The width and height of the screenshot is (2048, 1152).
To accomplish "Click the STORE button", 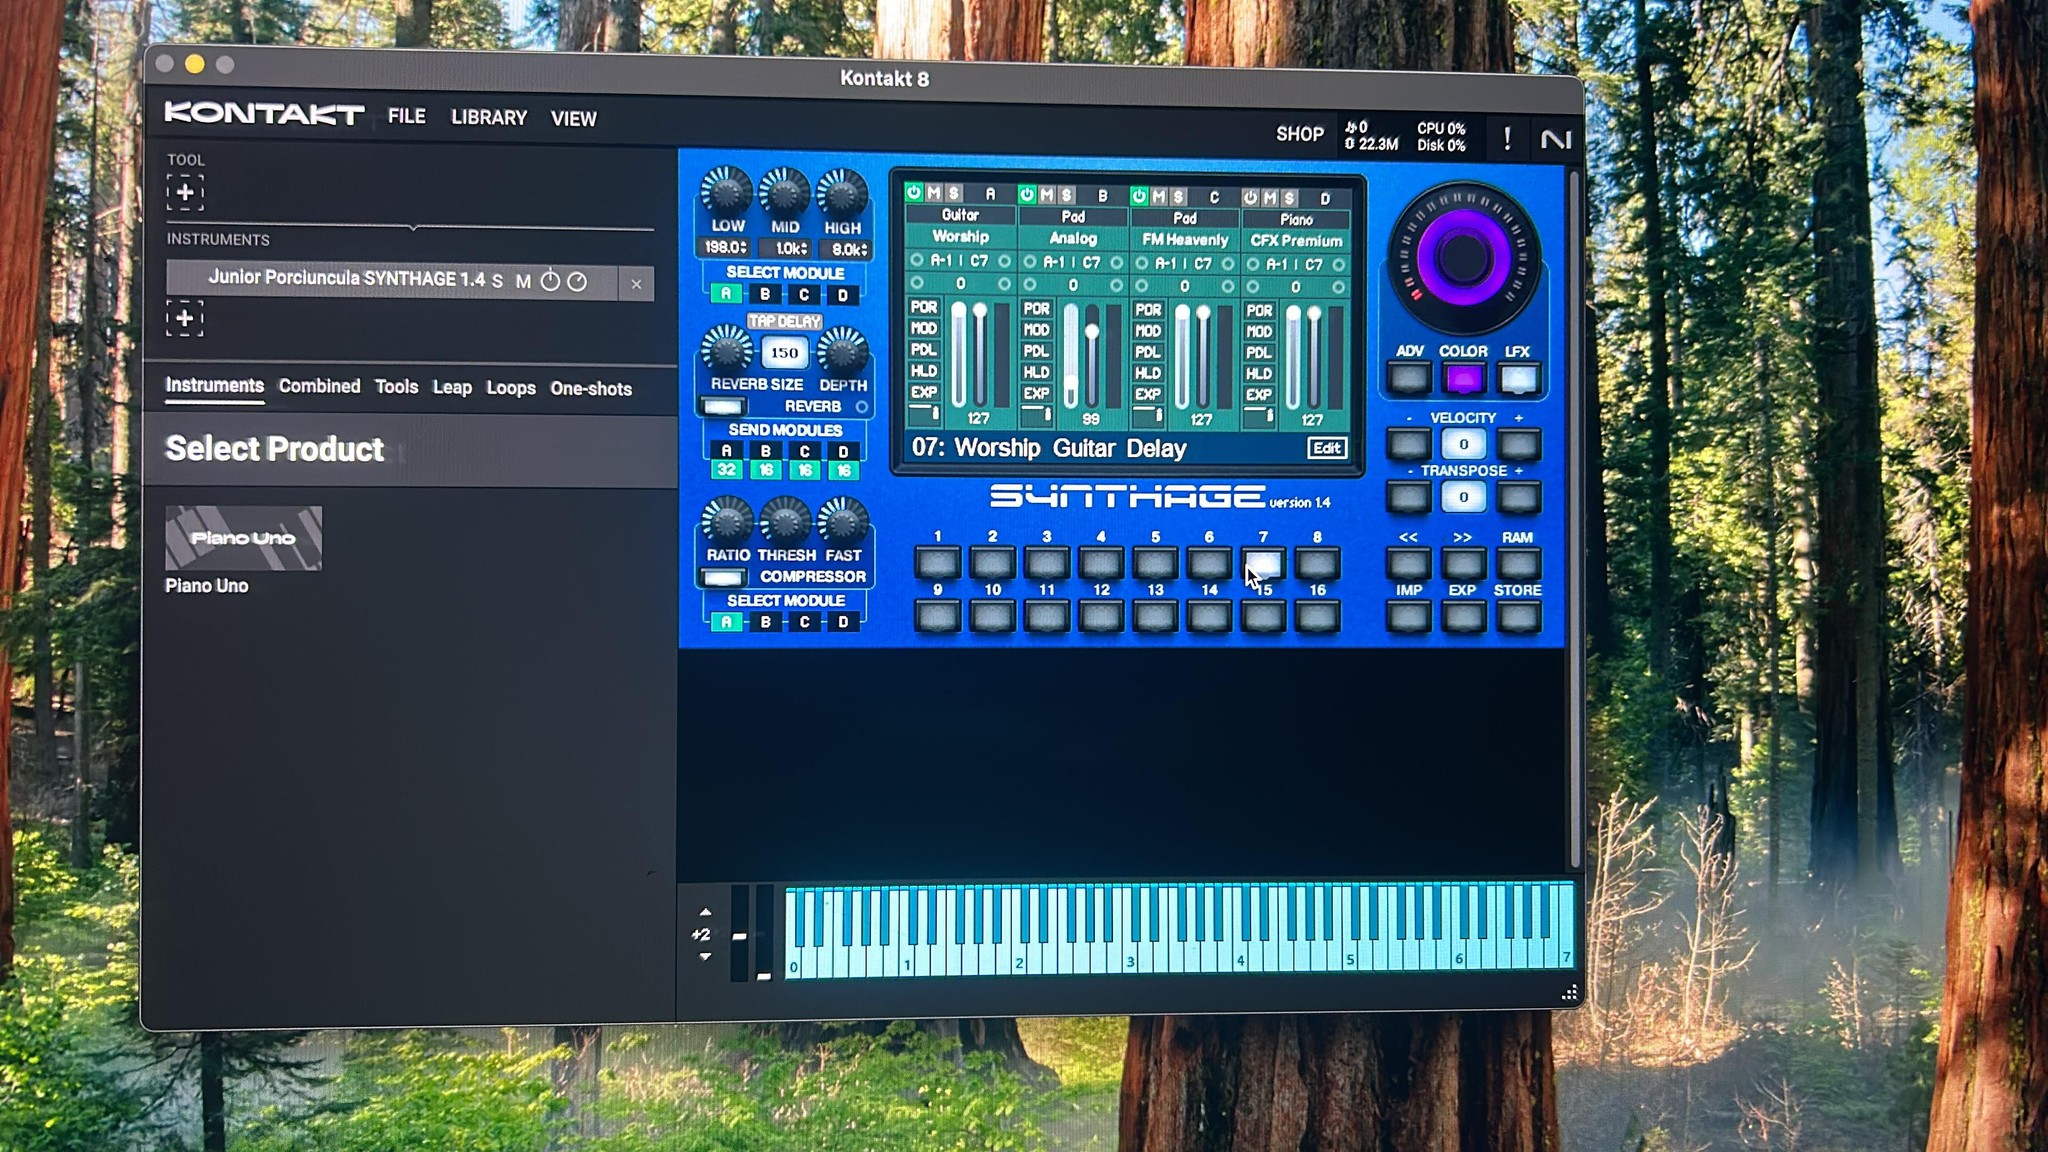I will pyautogui.click(x=1518, y=617).
